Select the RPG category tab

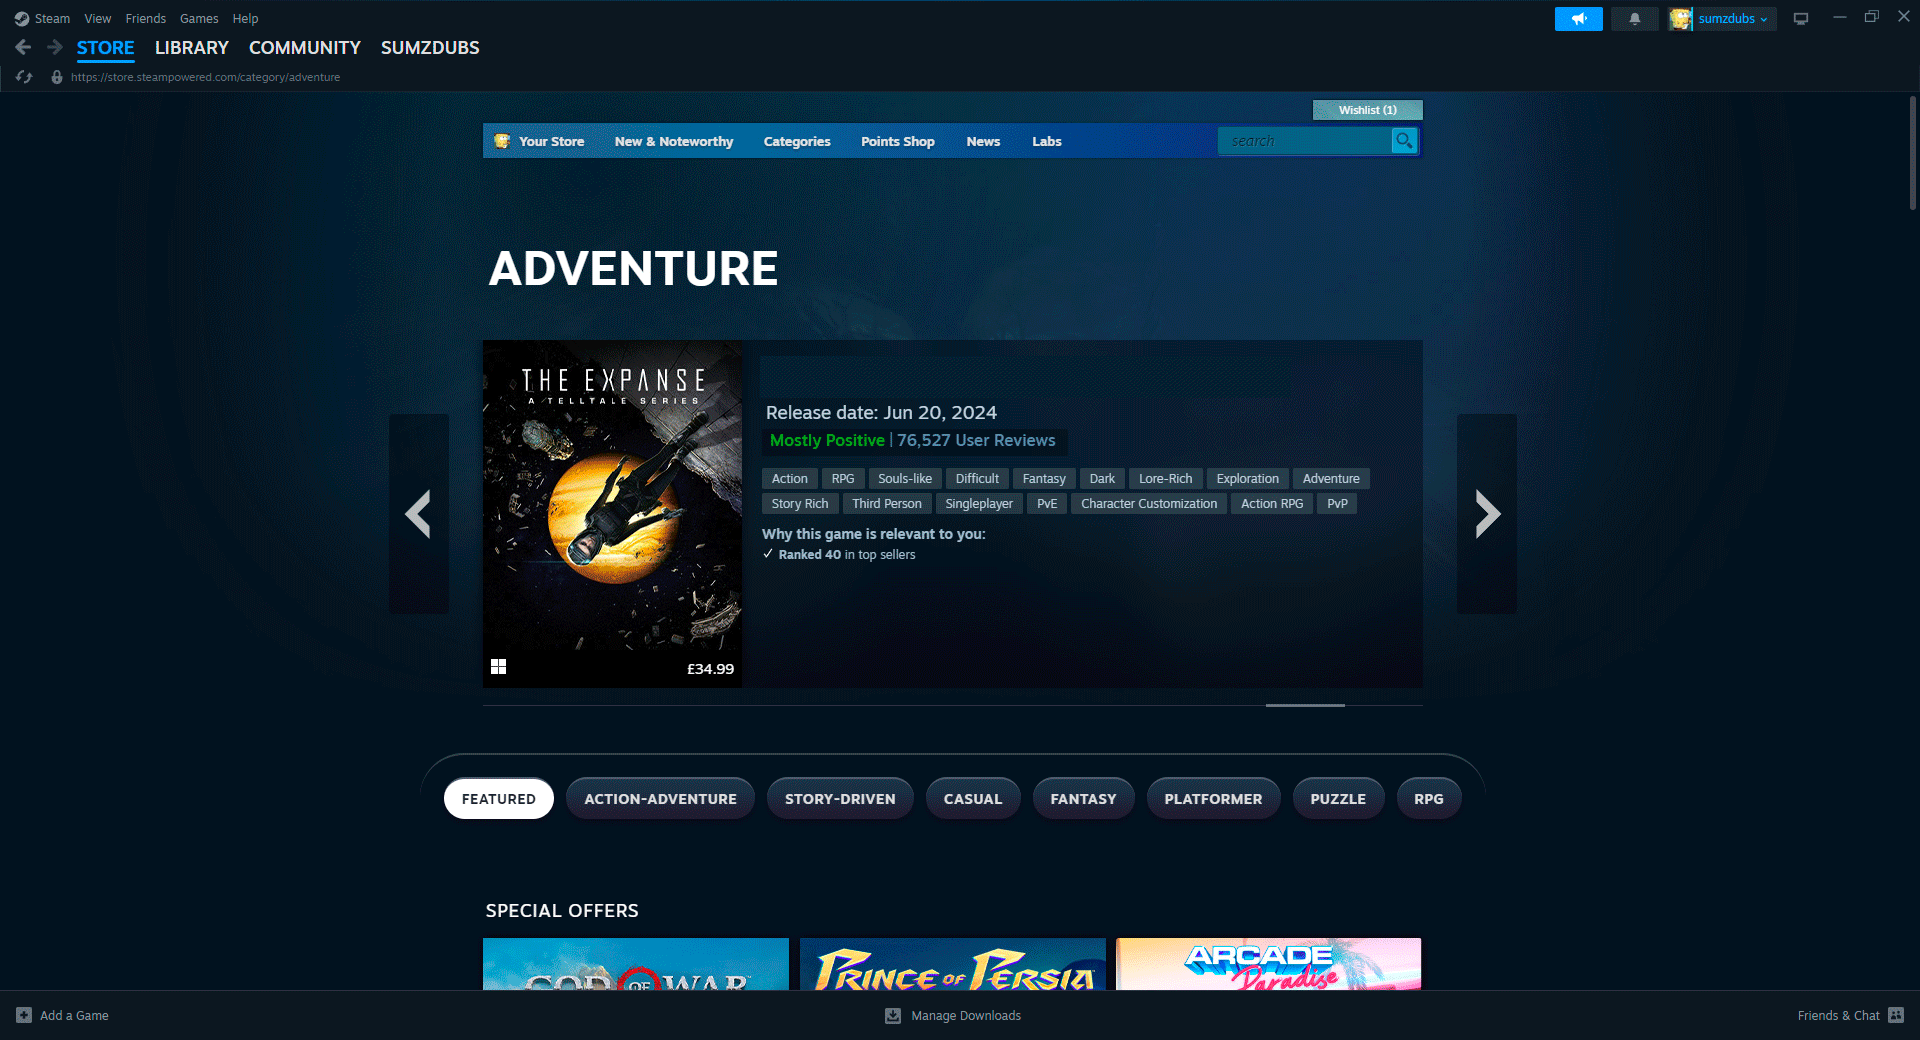pos(1429,799)
